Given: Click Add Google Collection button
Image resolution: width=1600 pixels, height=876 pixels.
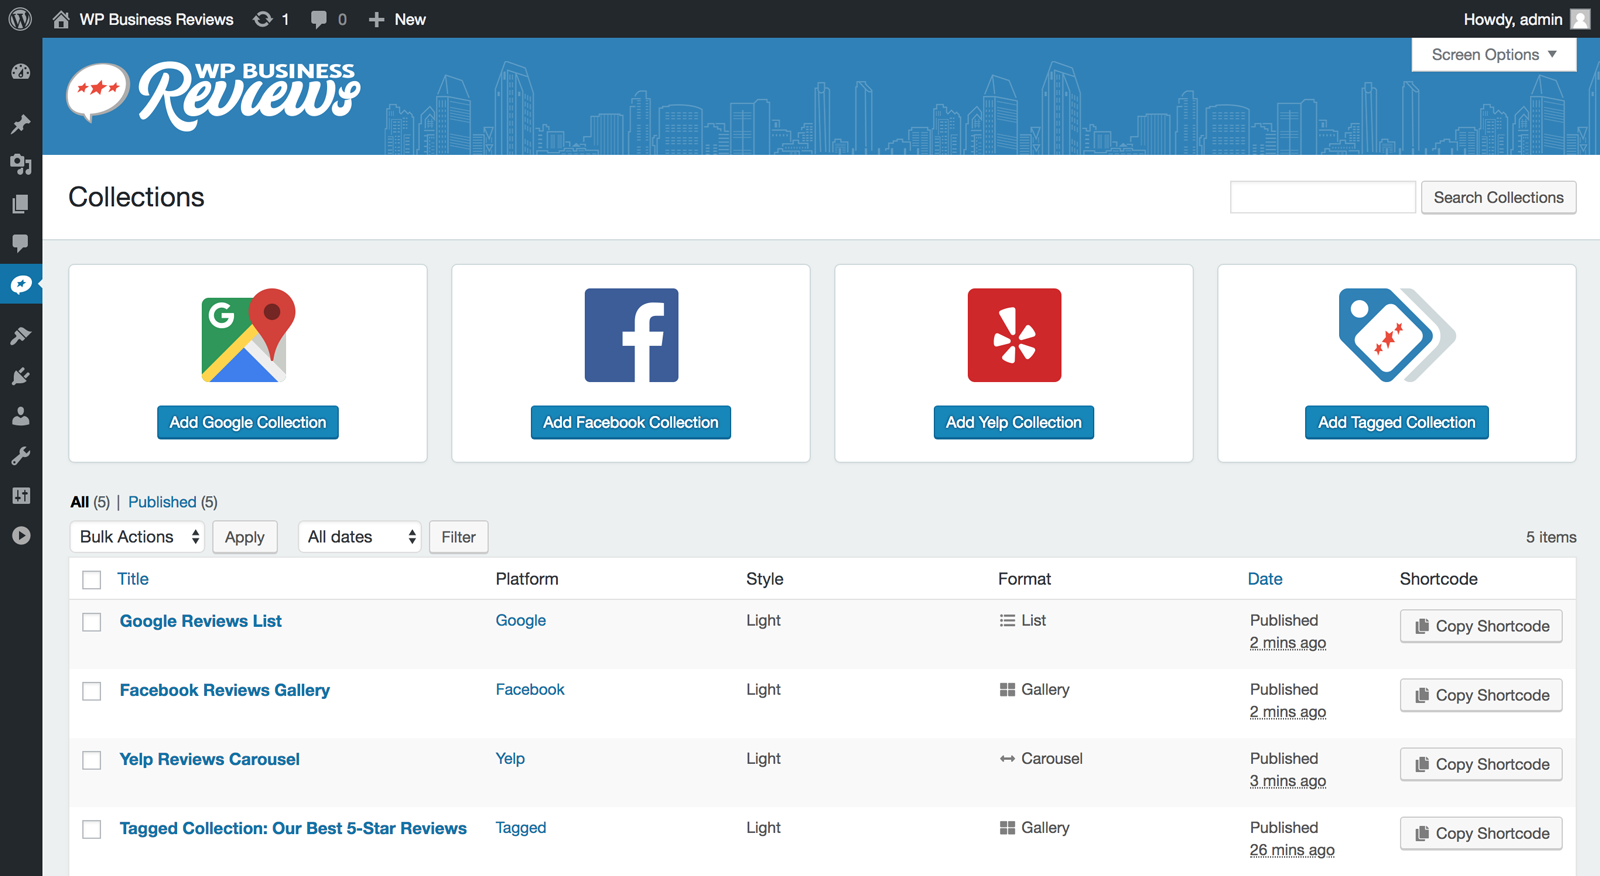Looking at the screenshot, I should point(248,422).
